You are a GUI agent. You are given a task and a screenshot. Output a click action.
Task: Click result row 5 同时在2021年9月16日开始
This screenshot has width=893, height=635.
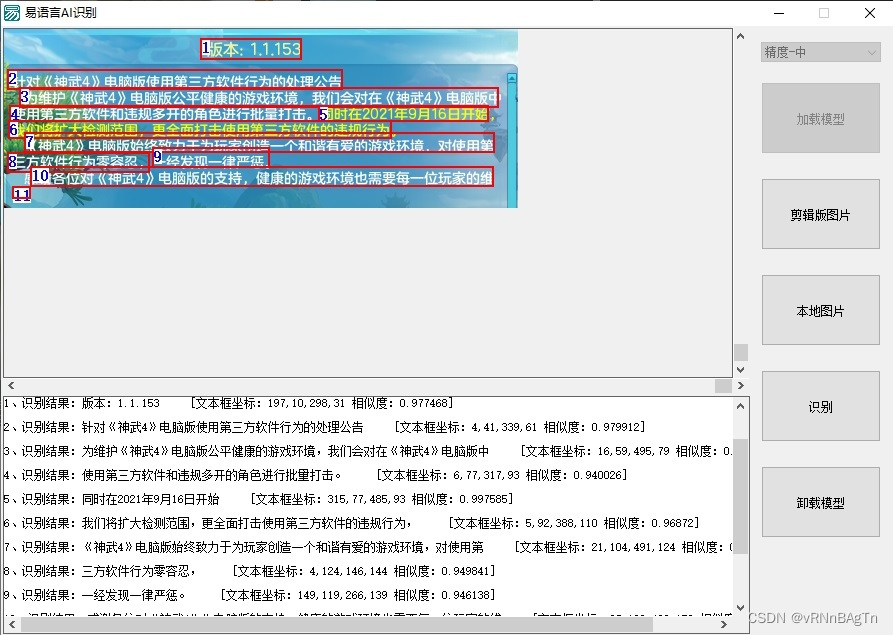click(259, 499)
